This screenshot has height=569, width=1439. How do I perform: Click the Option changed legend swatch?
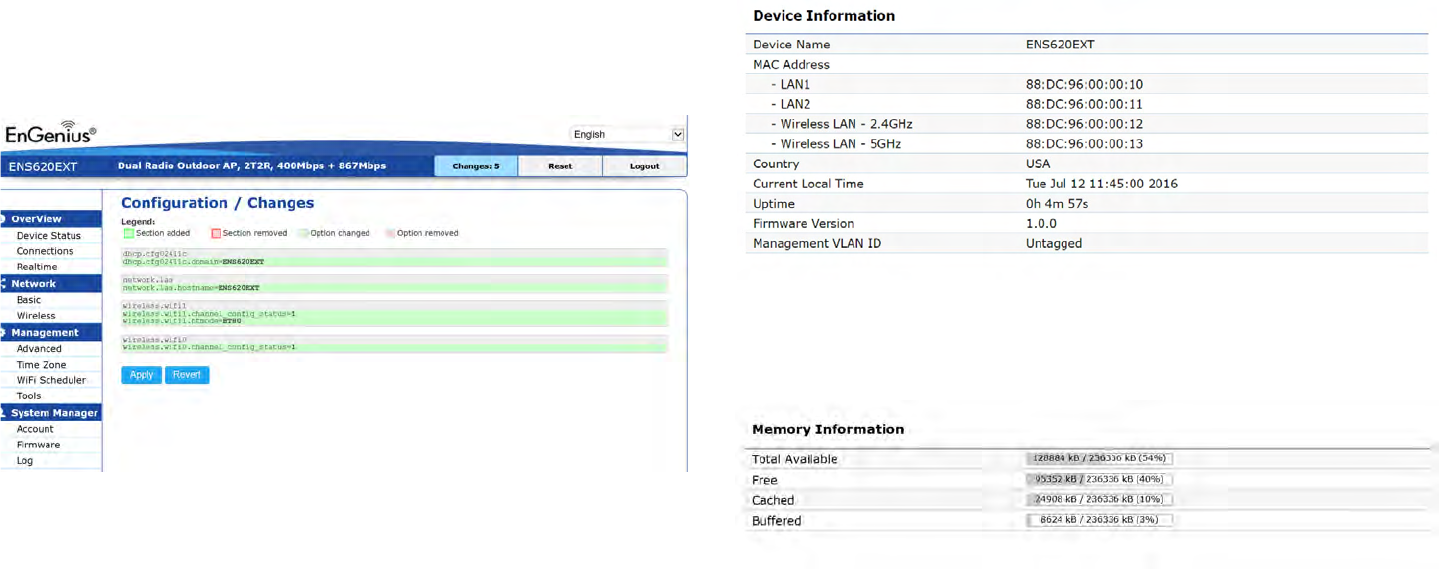point(303,233)
